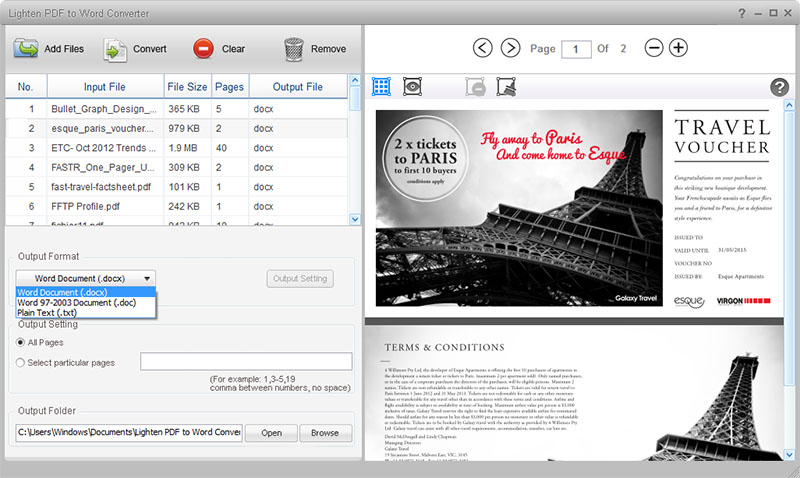The width and height of the screenshot is (800, 478).
Task: Click file list scrollbar down arrow
Action: [x=355, y=219]
